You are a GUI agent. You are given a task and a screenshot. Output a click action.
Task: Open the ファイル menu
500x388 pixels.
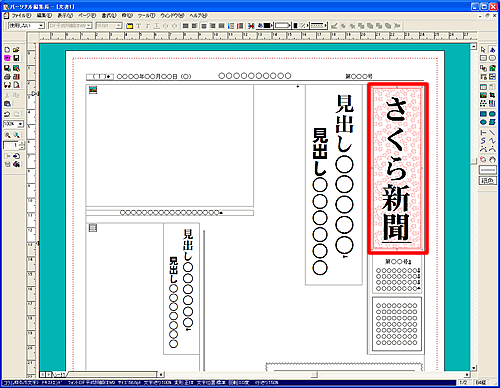click(x=21, y=16)
